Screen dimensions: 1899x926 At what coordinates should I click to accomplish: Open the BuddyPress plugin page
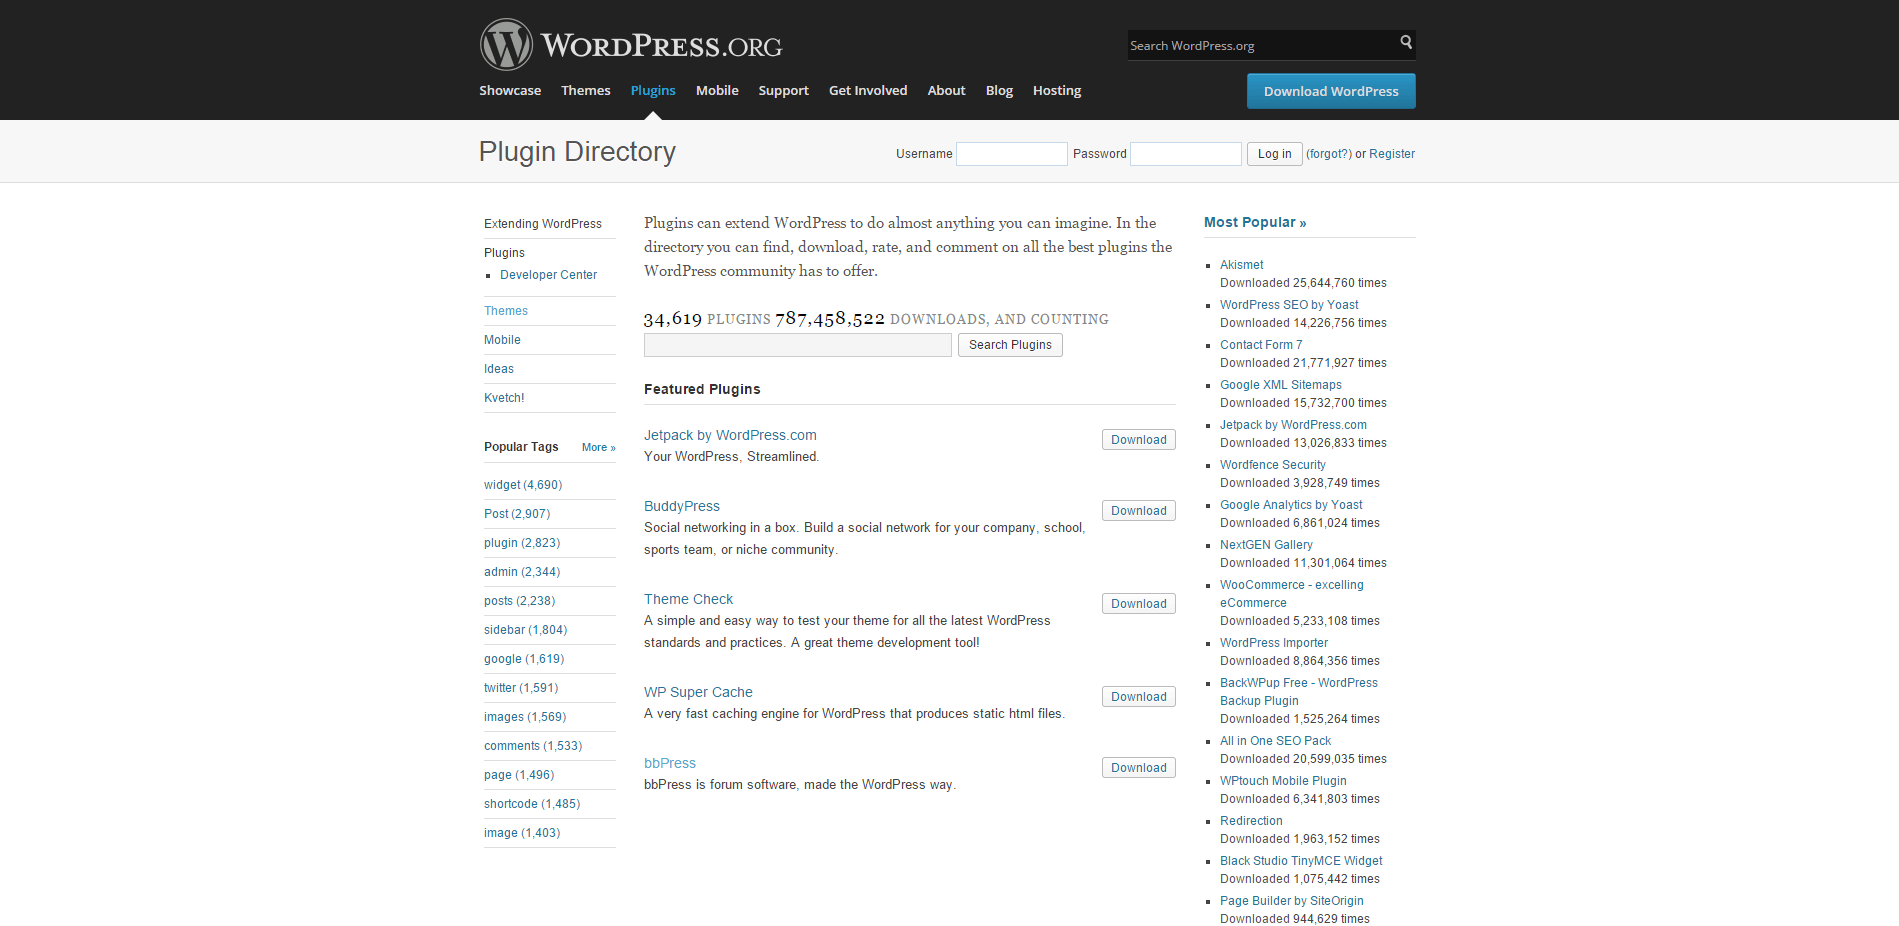pyautogui.click(x=681, y=507)
